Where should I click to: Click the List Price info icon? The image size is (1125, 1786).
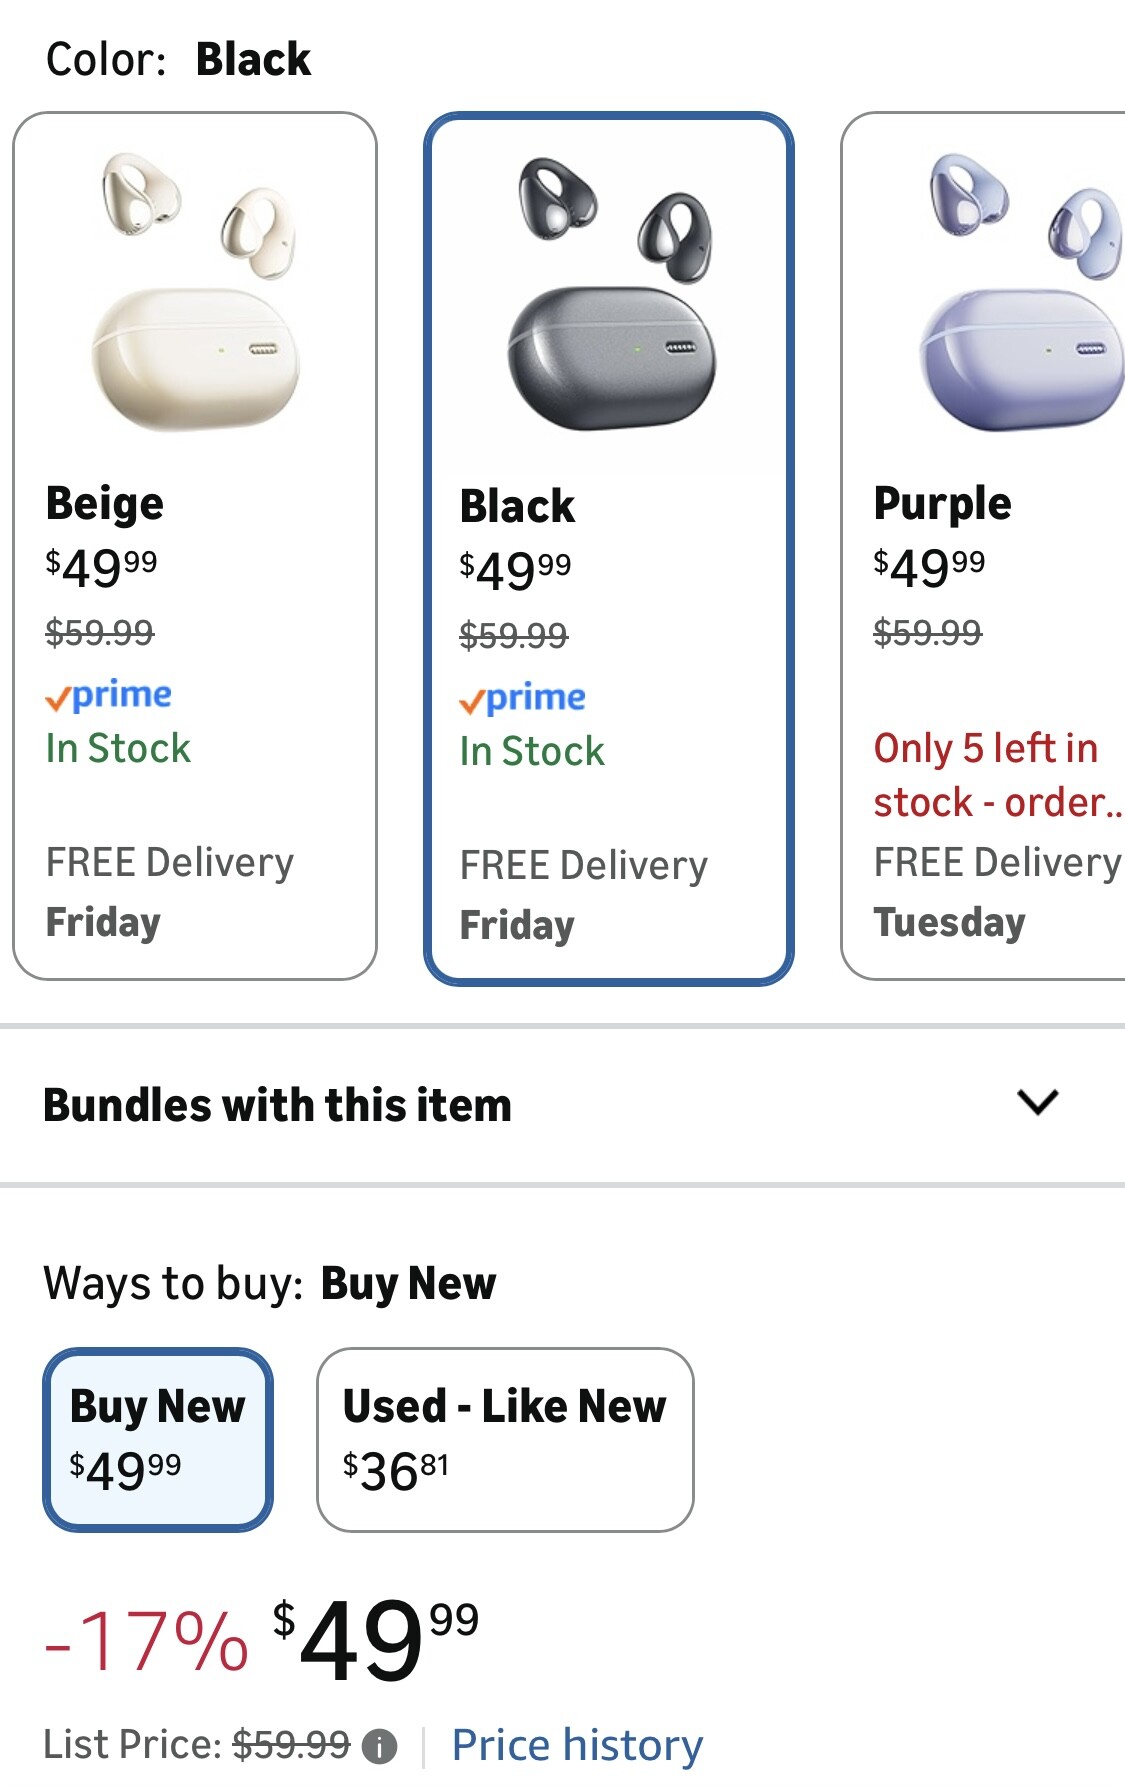tap(379, 1747)
